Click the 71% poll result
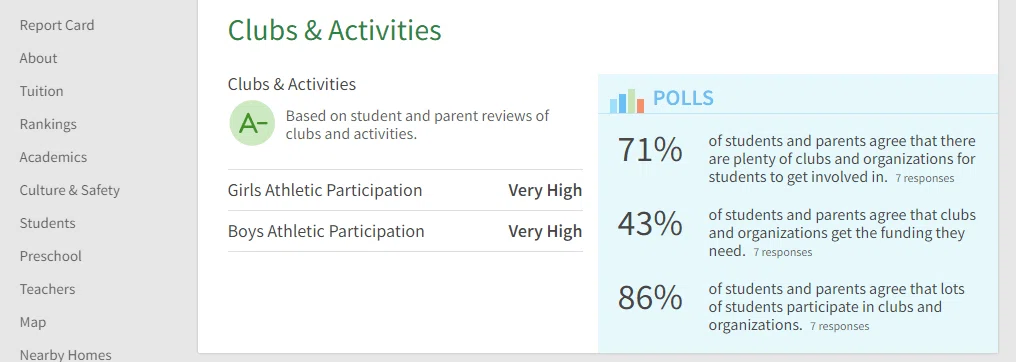 tap(650, 150)
